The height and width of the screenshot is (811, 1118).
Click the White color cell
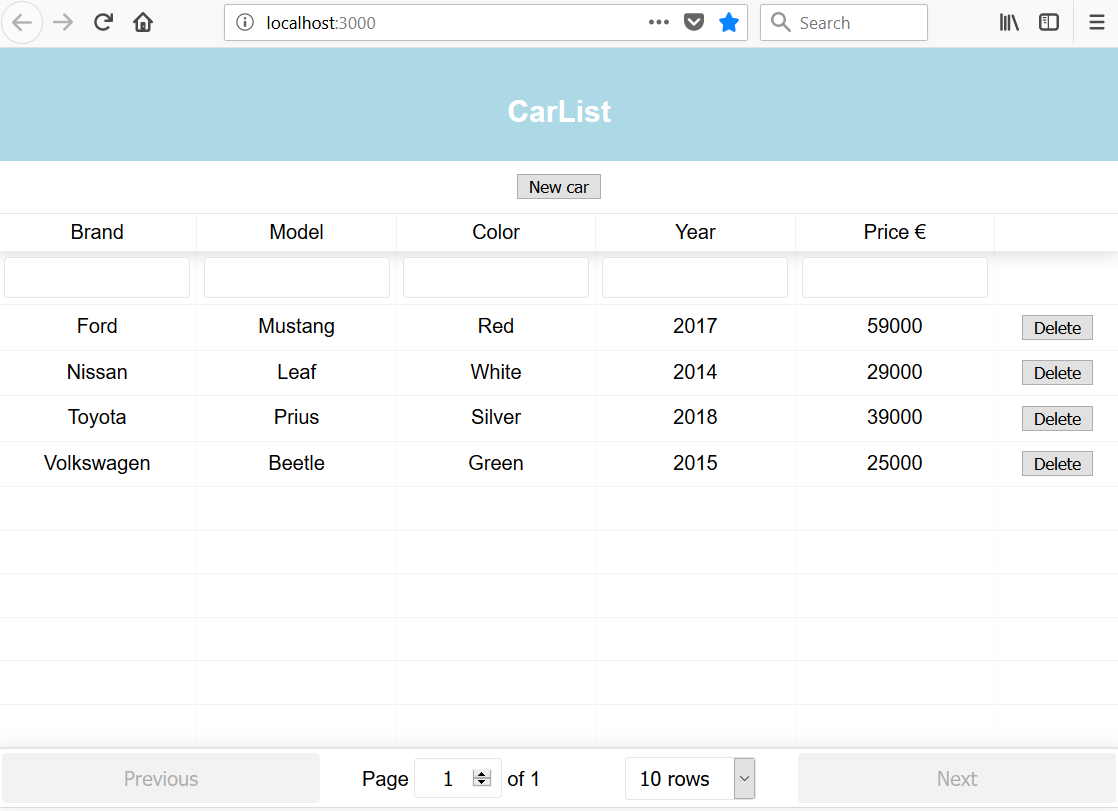tap(496, 372)
